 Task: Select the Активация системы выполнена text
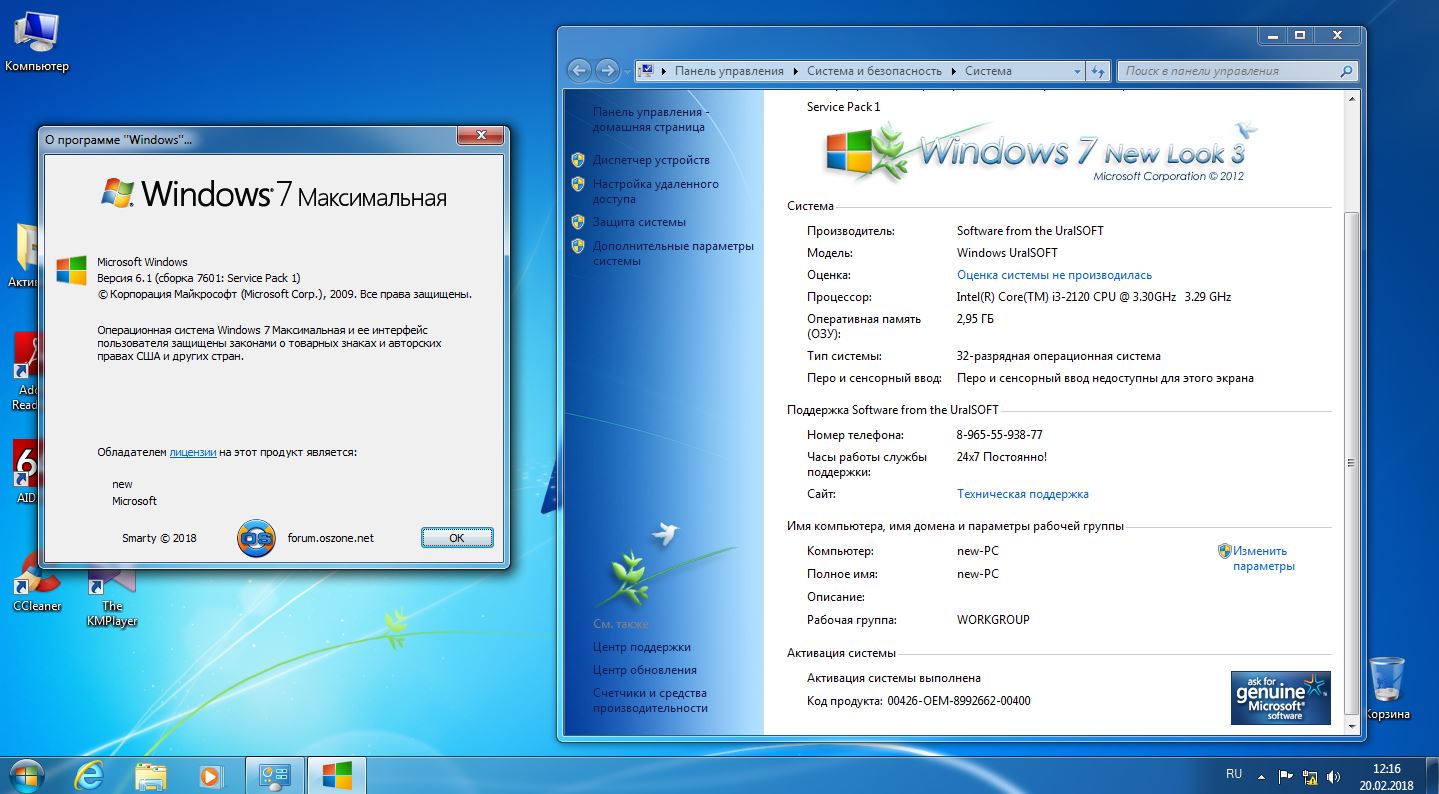coord(894,678)
